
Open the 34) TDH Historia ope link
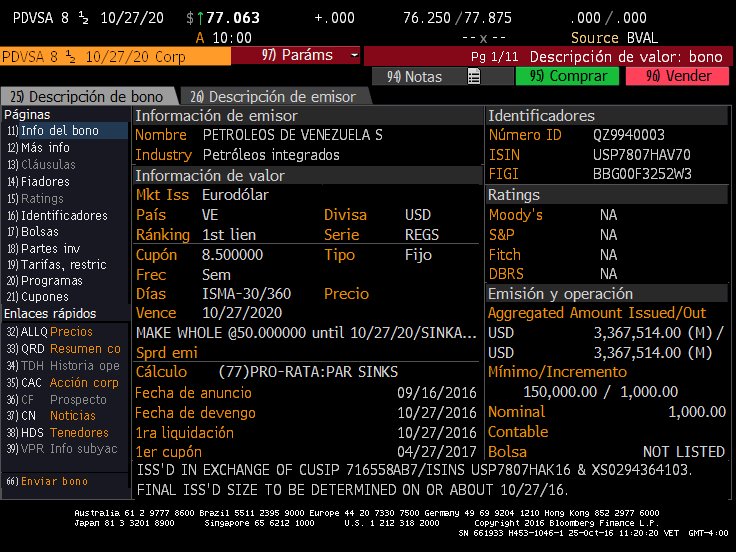click(65, 365)
